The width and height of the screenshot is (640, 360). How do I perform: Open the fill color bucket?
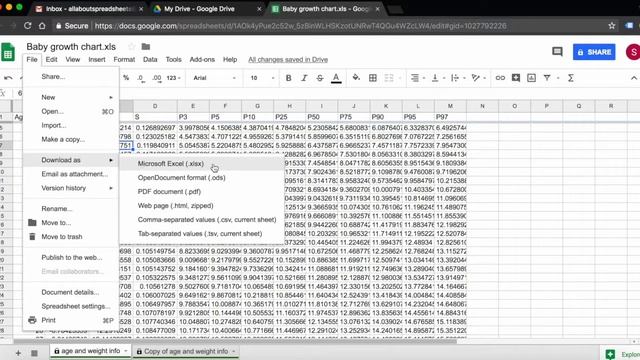356,78
